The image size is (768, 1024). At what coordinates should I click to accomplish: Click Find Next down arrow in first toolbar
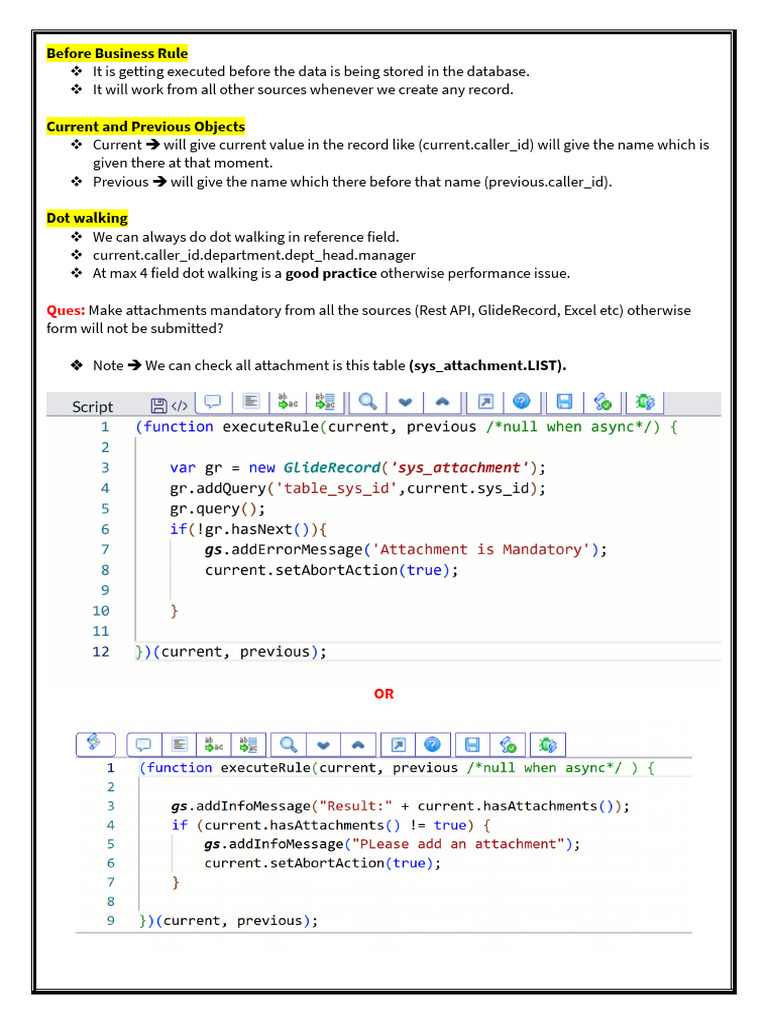pos(405,402)
